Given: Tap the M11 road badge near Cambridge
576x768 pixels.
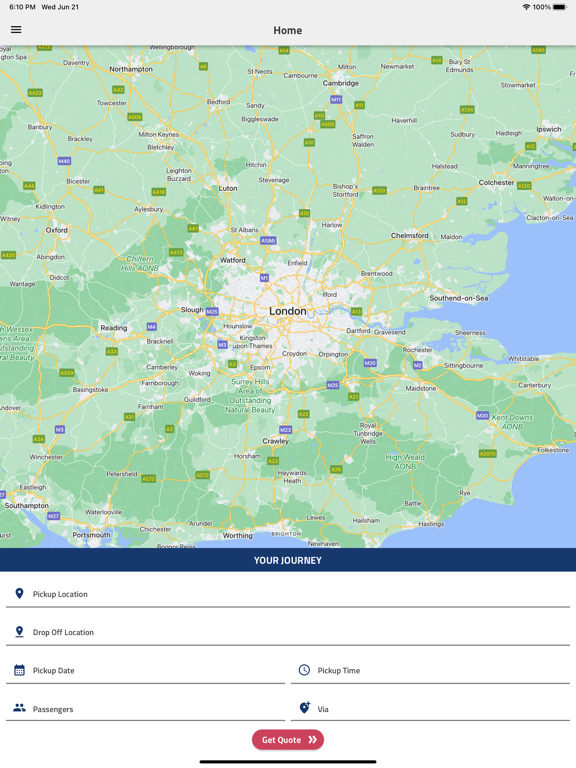Looking at the screenshot, I should [336, 99].
